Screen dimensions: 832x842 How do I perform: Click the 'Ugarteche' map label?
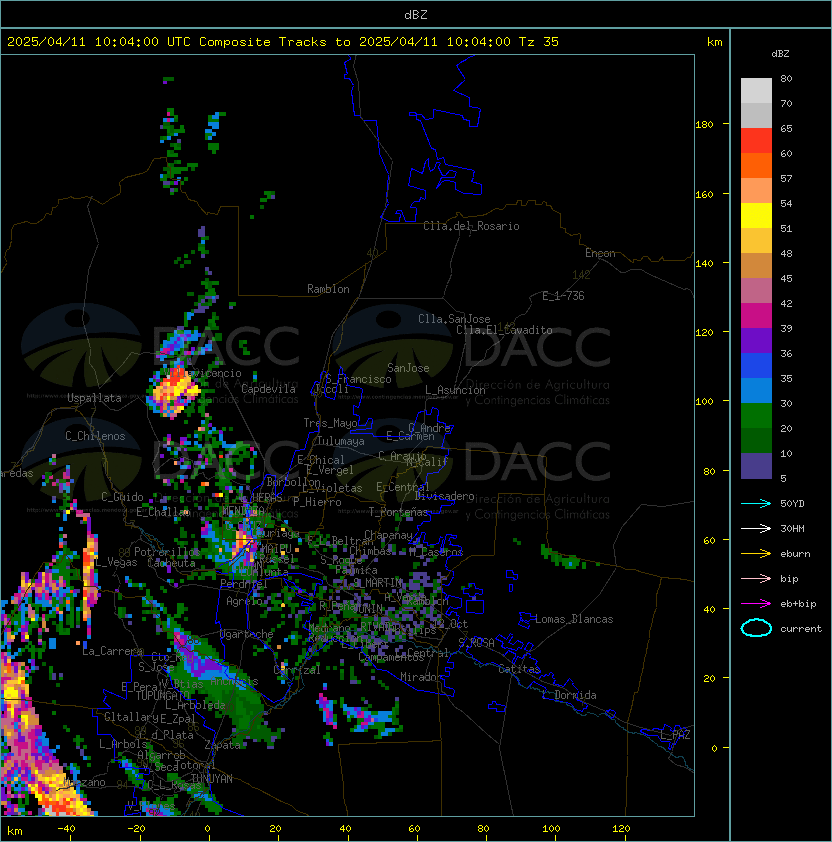pos(247,634)
